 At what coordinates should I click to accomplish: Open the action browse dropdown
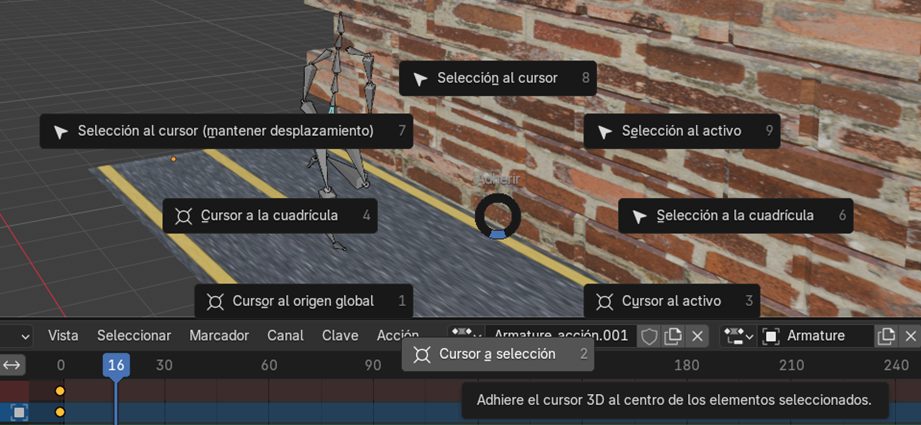[x=466, y=335]
